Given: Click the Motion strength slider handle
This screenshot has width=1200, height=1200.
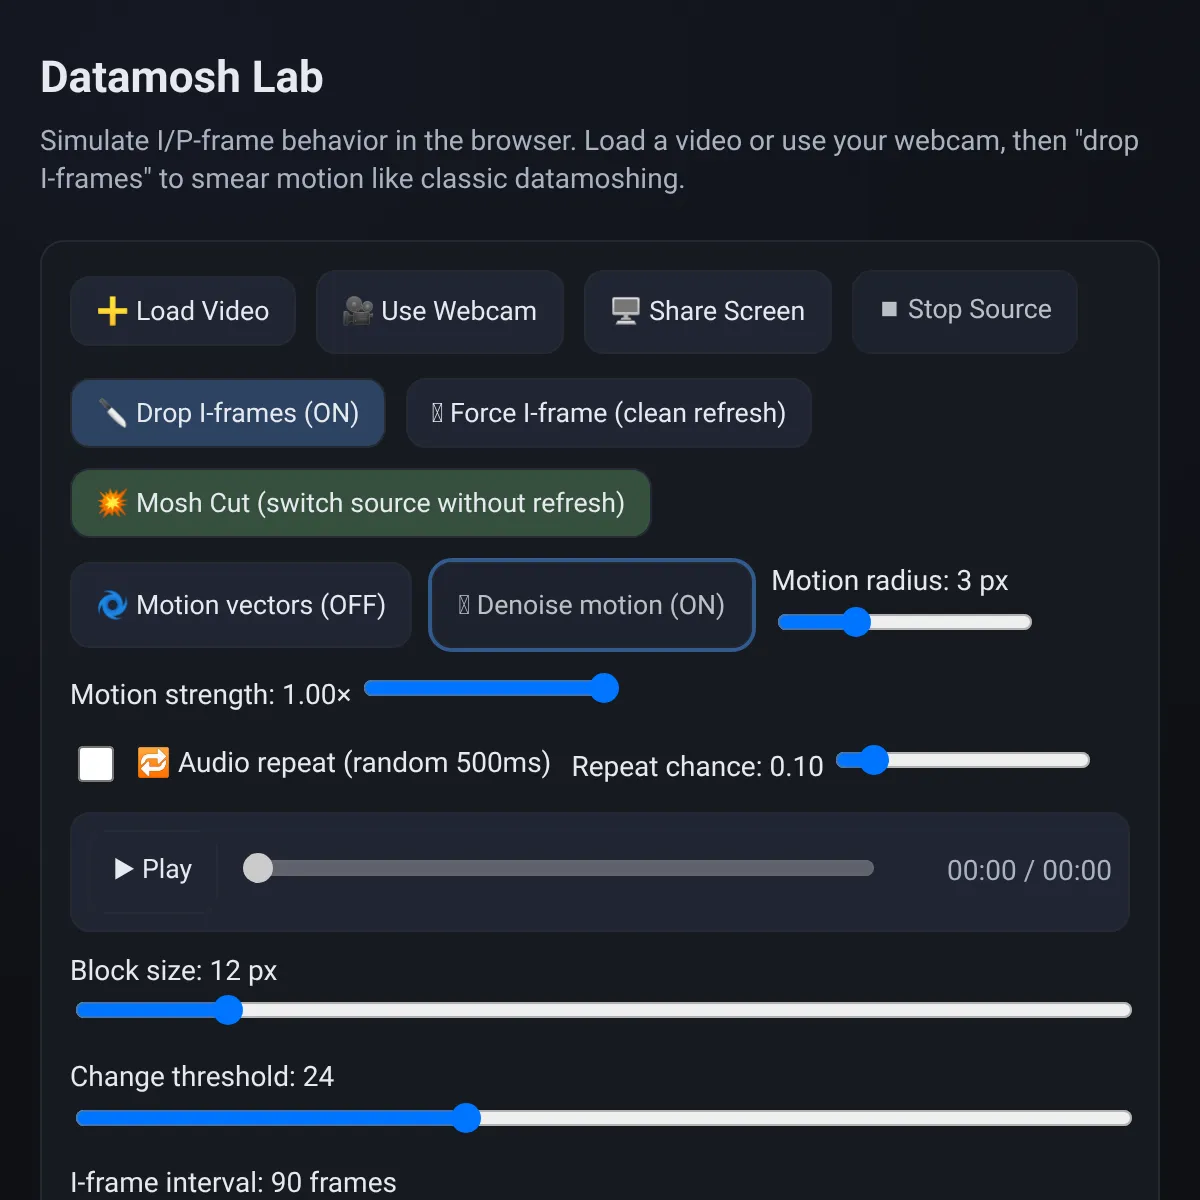Looking at the screenshot, I should pos(604,688).
